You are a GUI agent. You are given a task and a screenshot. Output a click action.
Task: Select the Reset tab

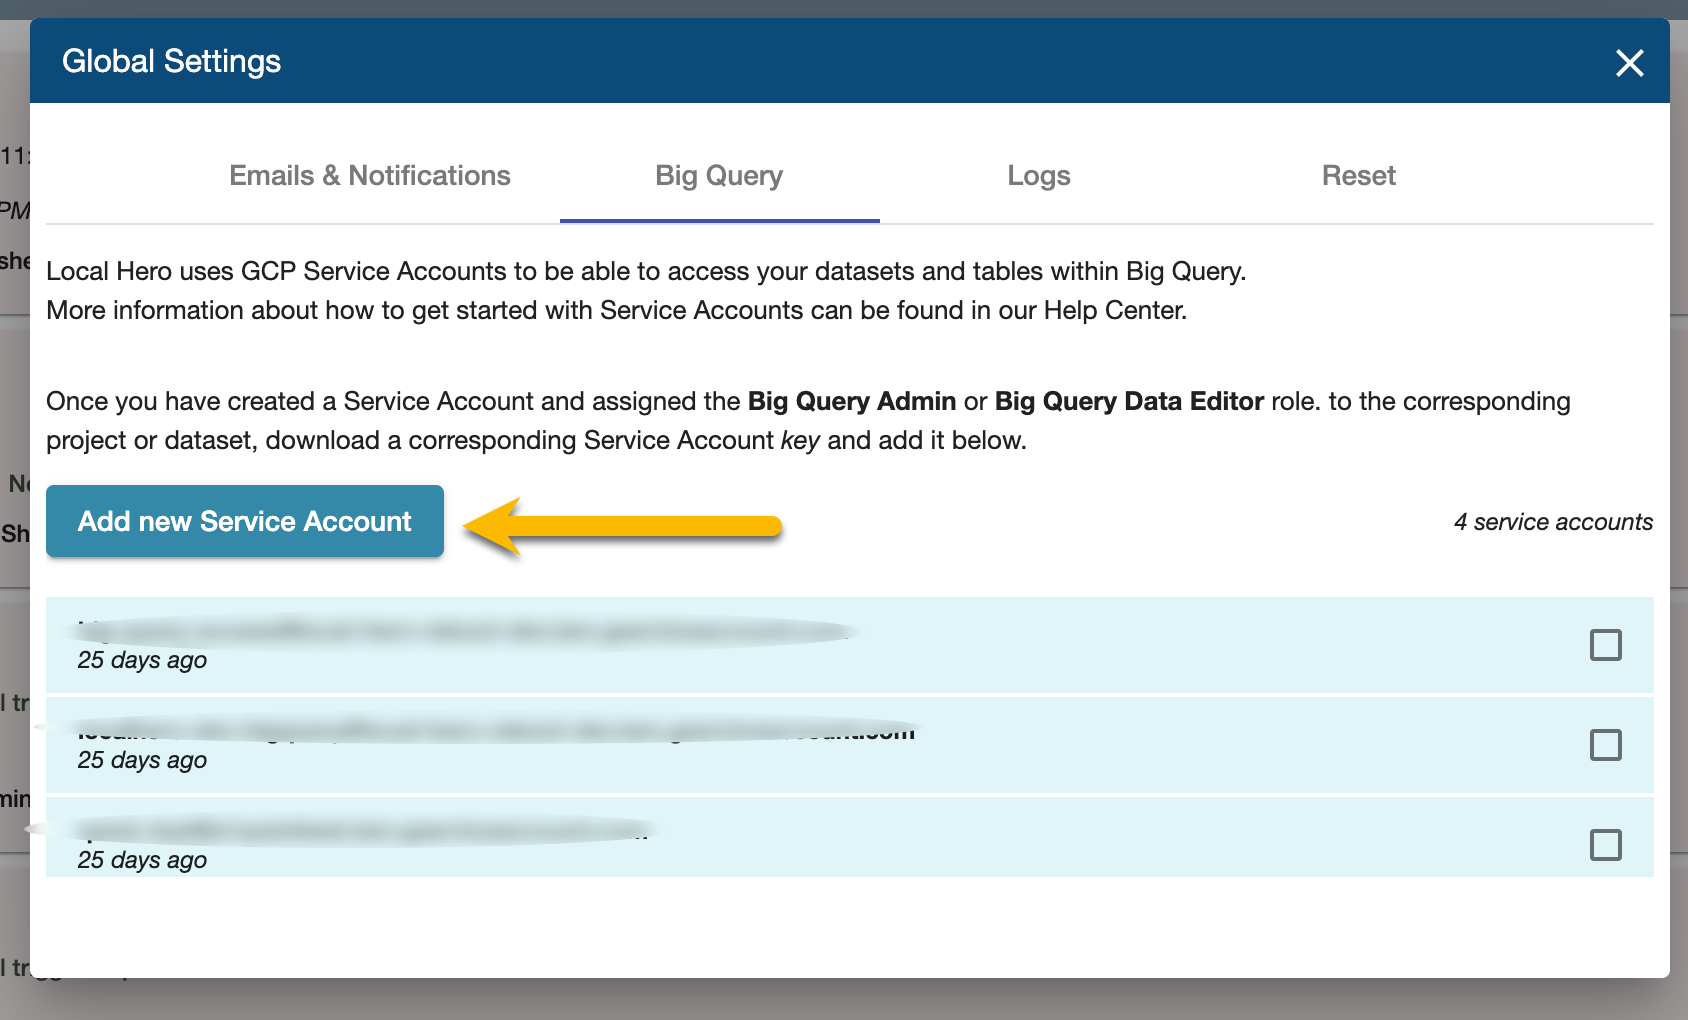1359,176
